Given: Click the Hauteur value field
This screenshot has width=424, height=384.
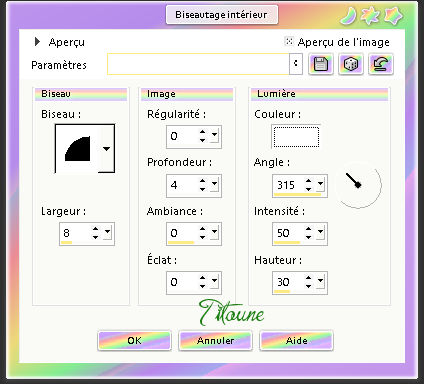Looking at the screenshot, I should click(288, 282).
